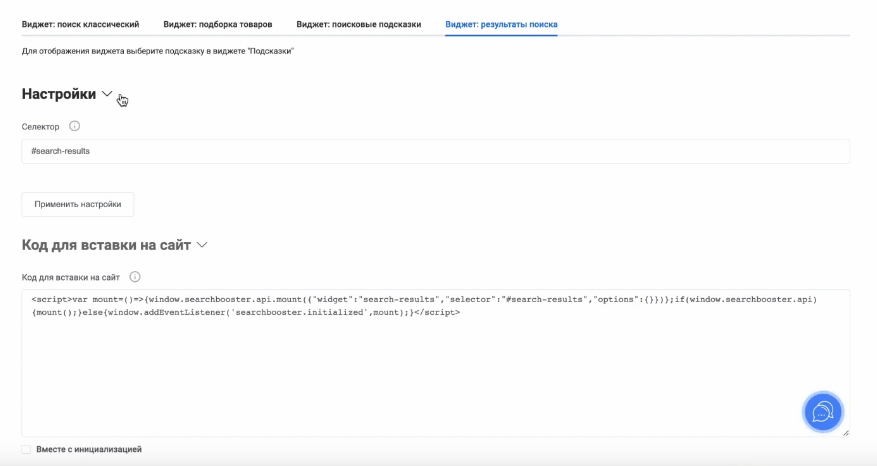Enable the Вместе с инициализацией checkbox
Screen dimensions: 877x466
coord(26,450)
